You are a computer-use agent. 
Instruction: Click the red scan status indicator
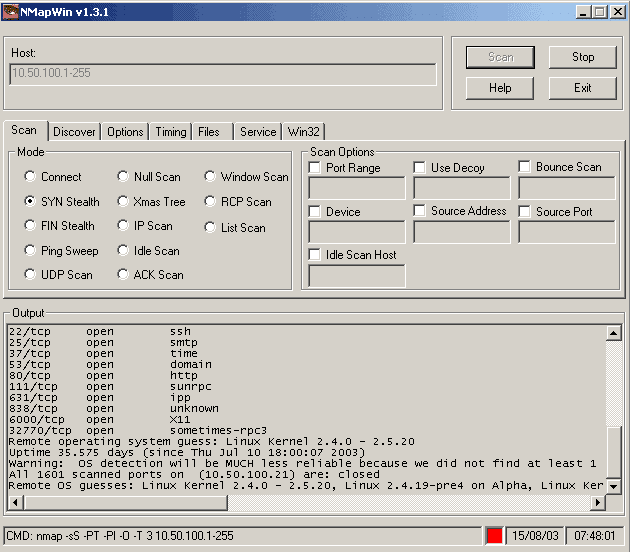494,536
